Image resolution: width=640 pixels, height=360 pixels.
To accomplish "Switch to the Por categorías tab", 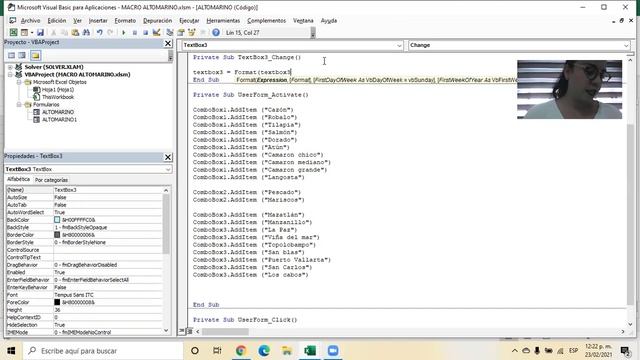I will point(51,180).
